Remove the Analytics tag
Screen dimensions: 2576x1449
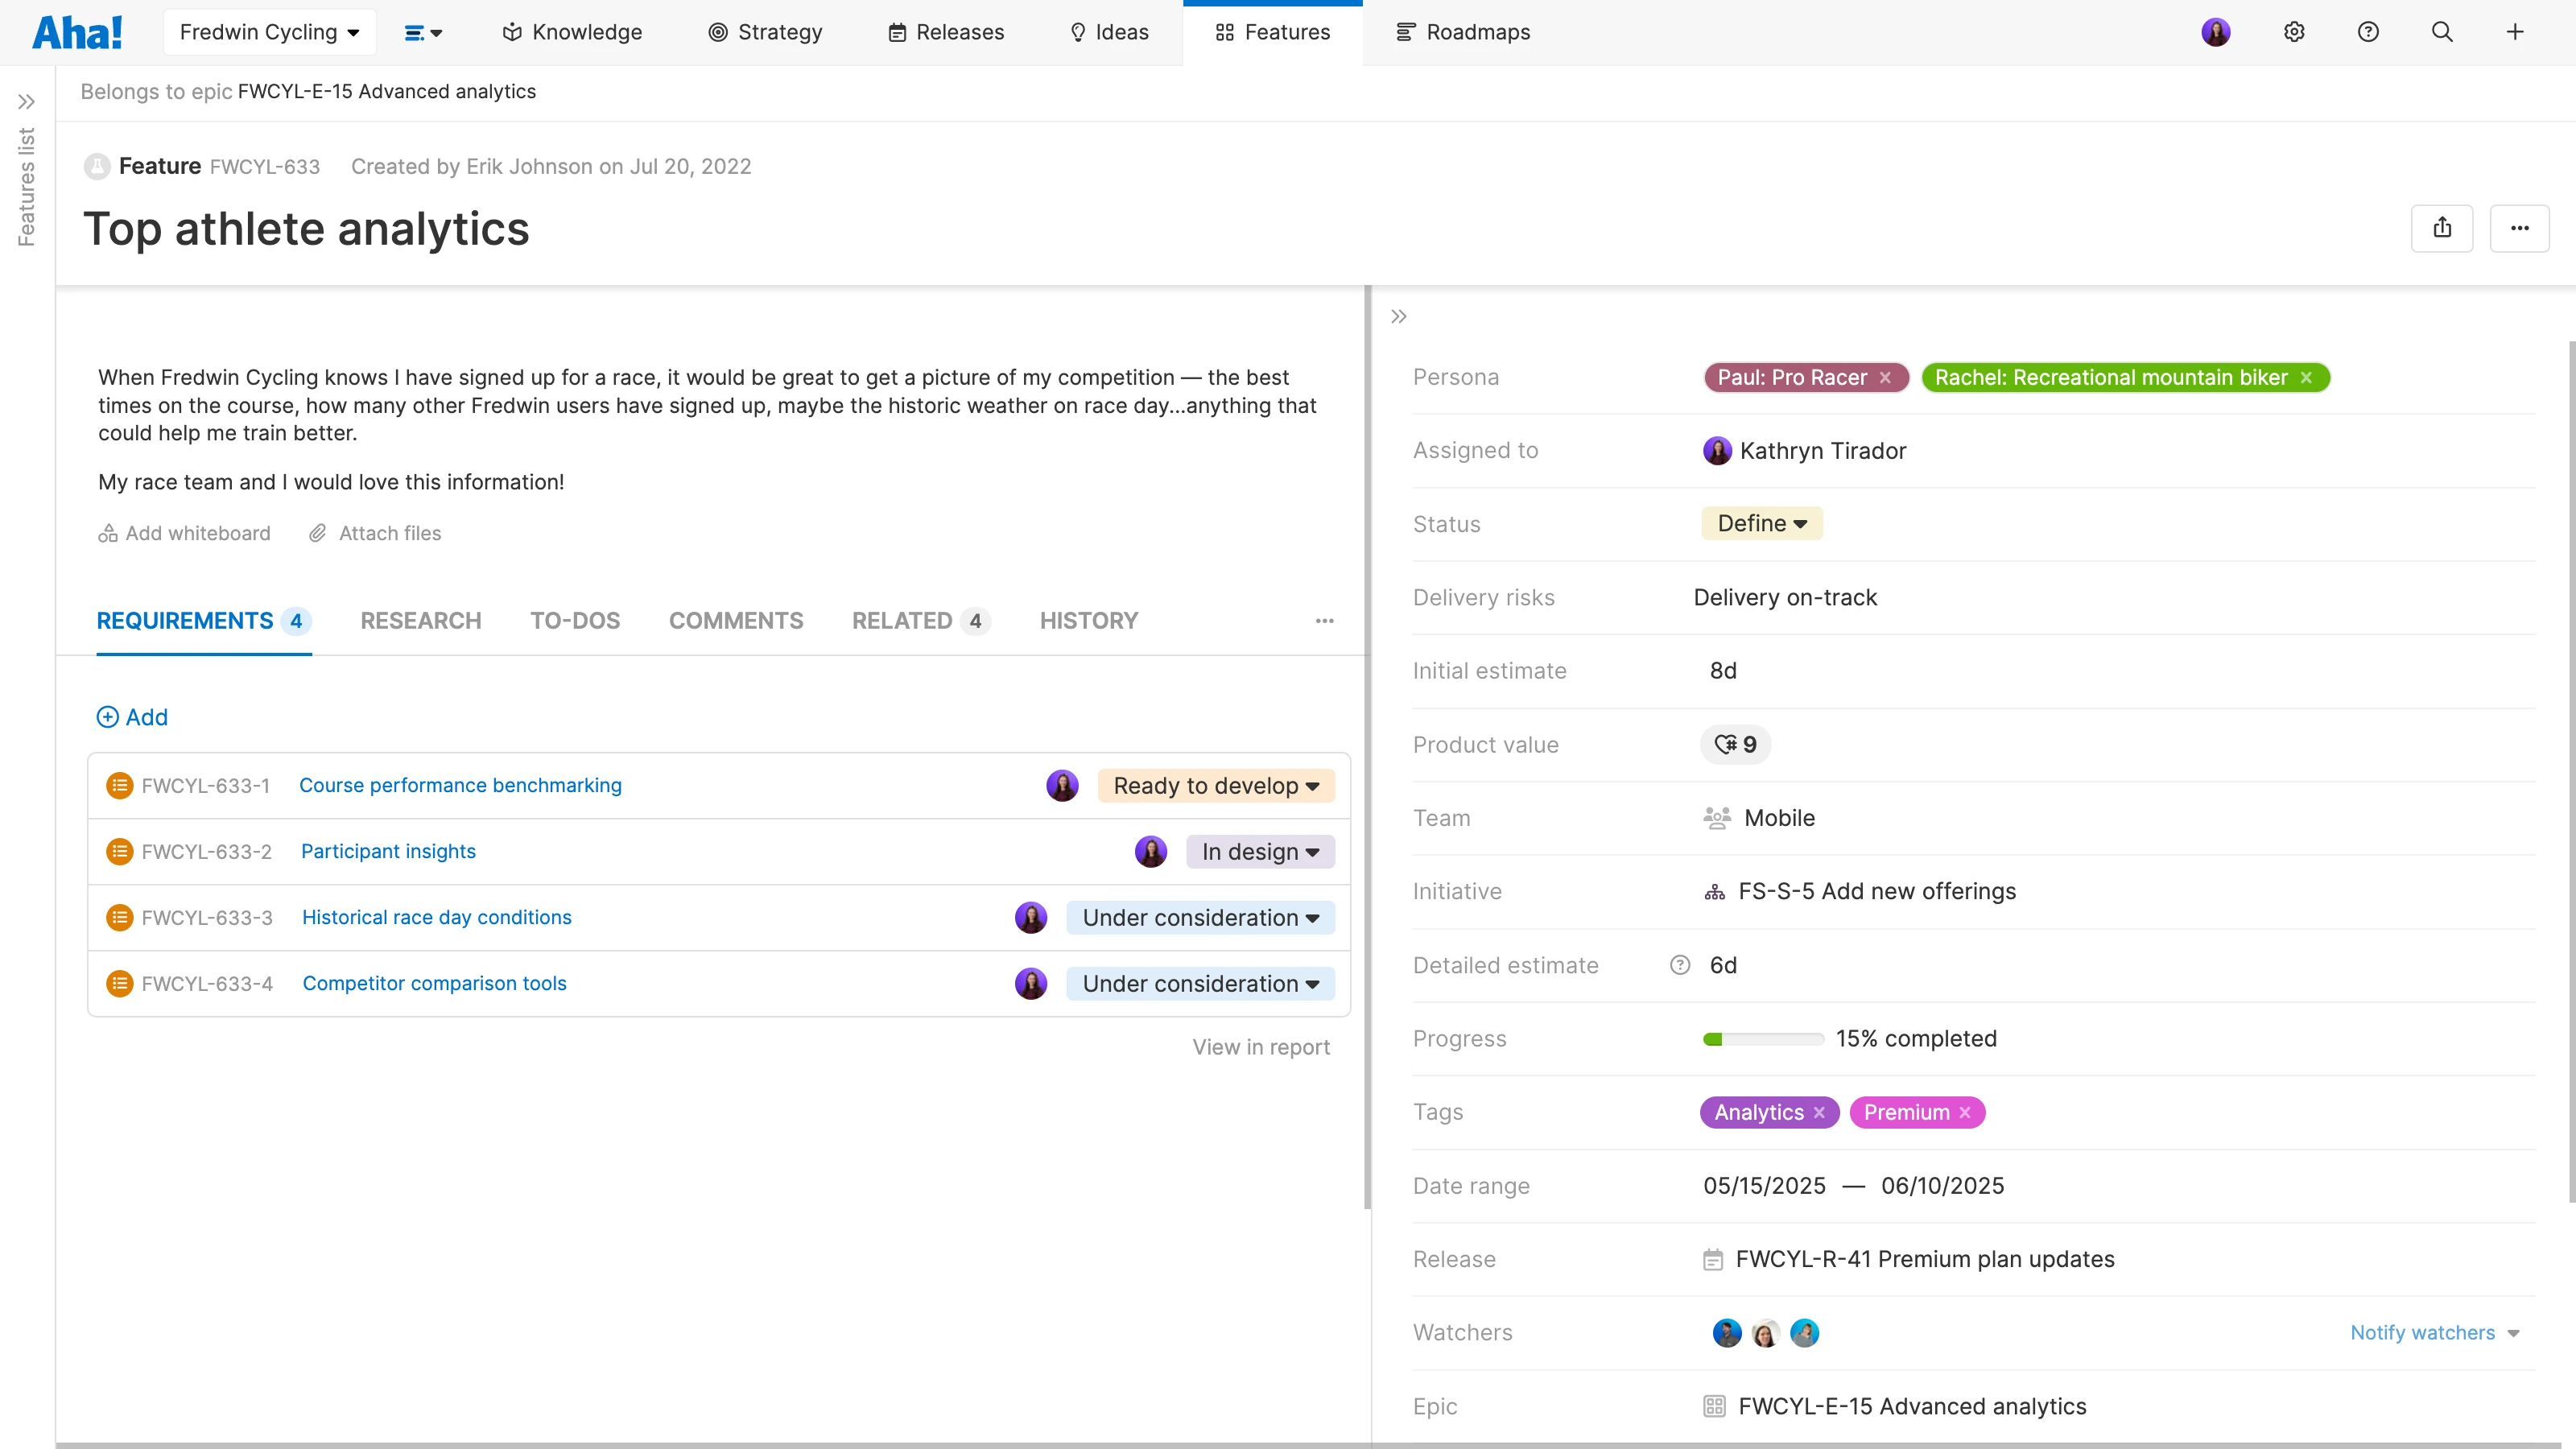pos(1819,1112)
